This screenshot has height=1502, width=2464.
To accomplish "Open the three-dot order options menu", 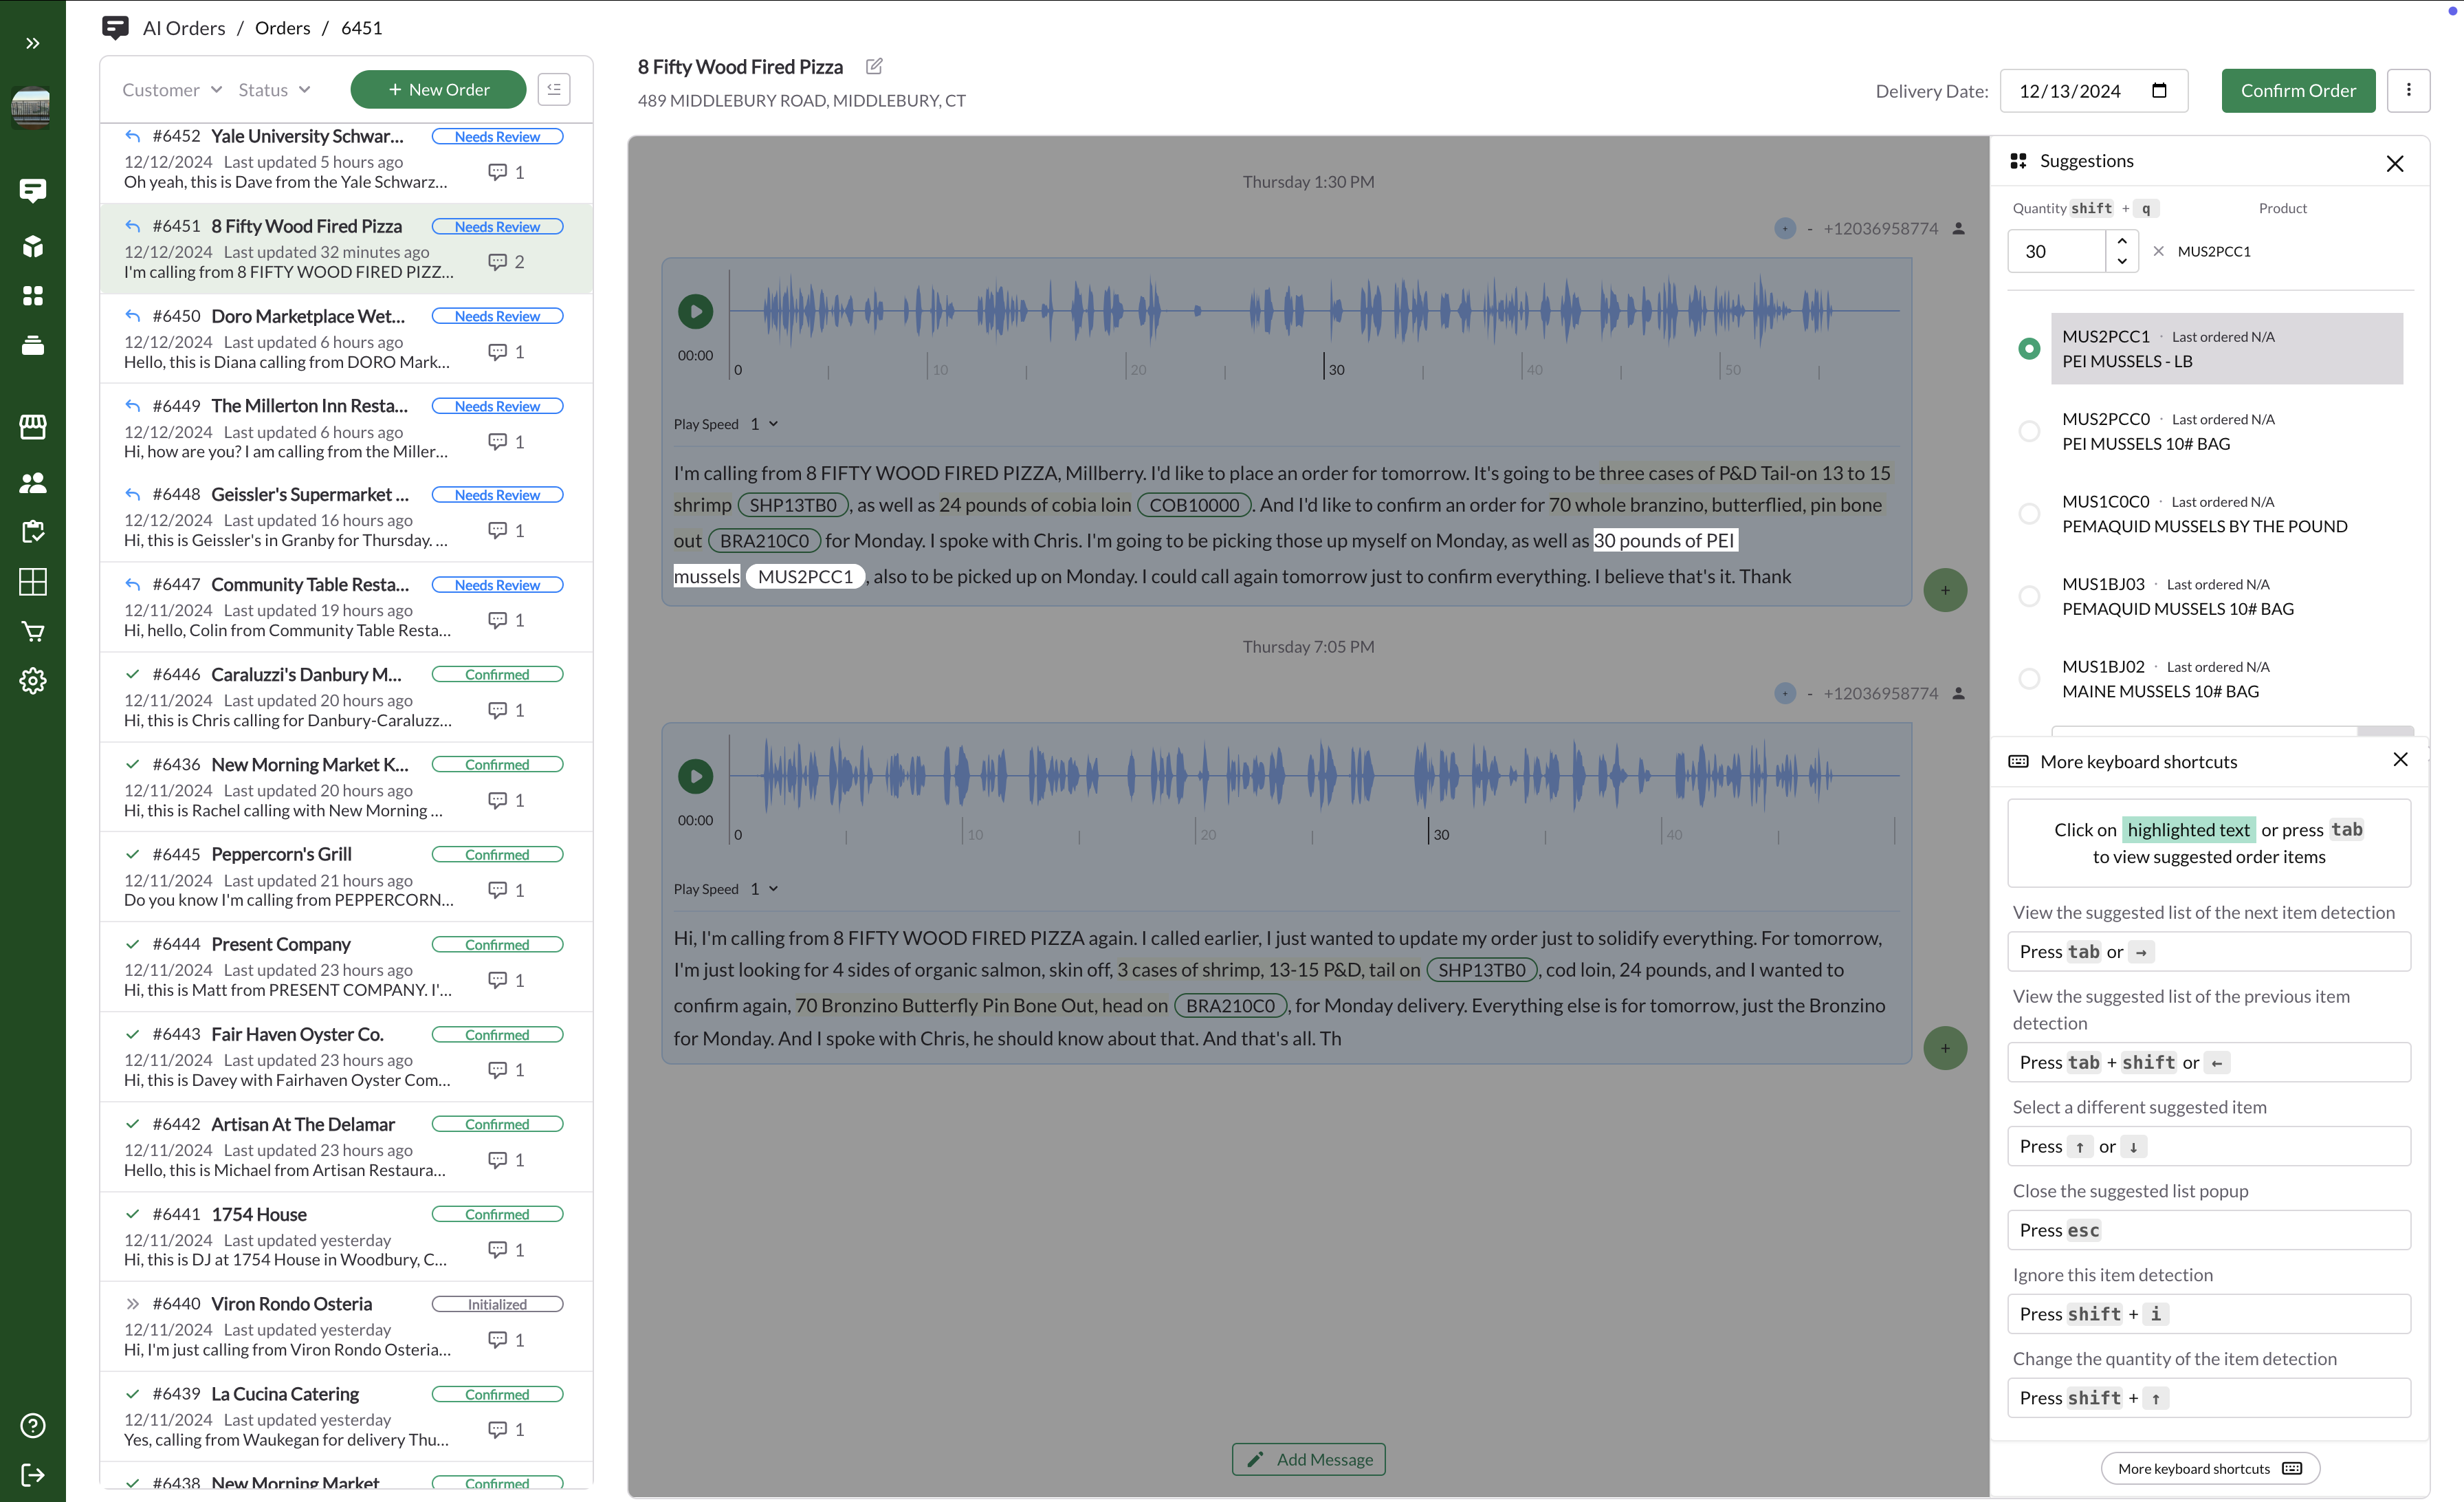I will point(2408,90).
